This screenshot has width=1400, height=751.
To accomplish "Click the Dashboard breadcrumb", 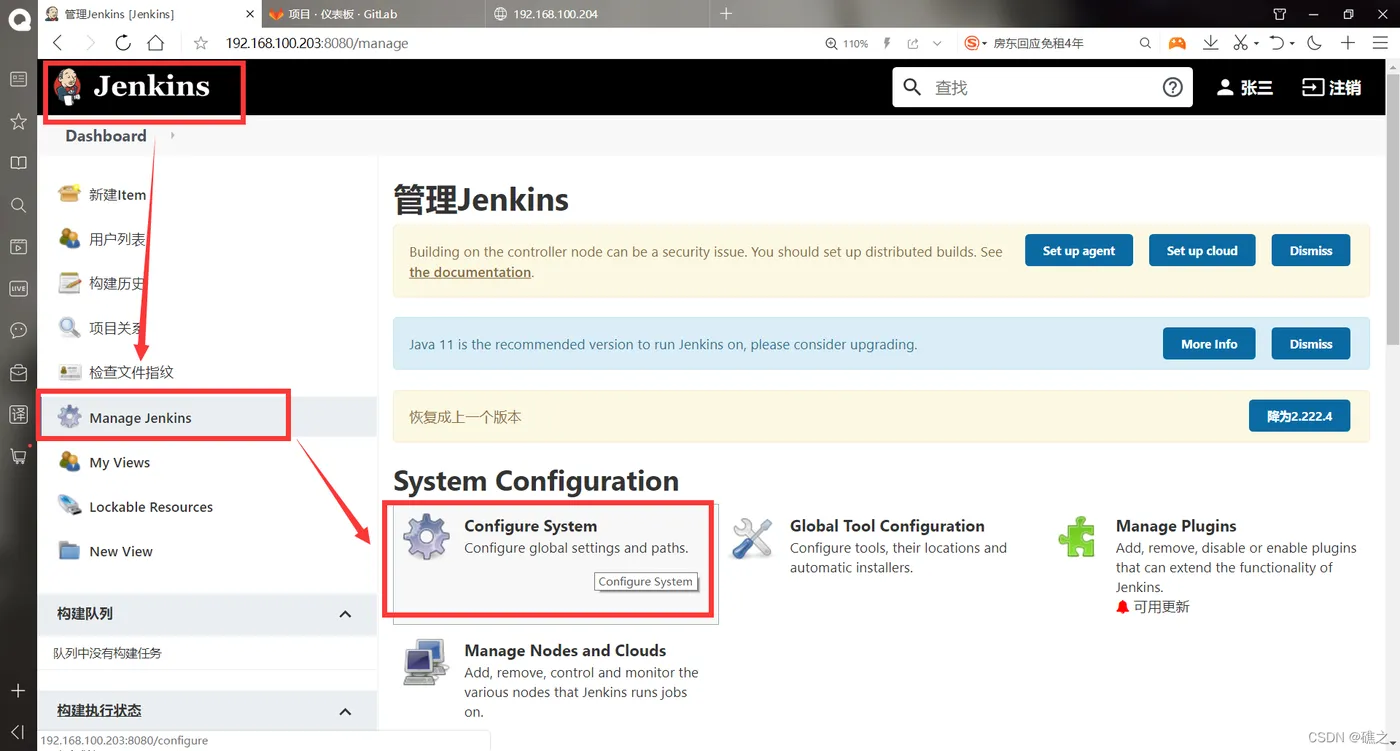I will click(106, 135).
